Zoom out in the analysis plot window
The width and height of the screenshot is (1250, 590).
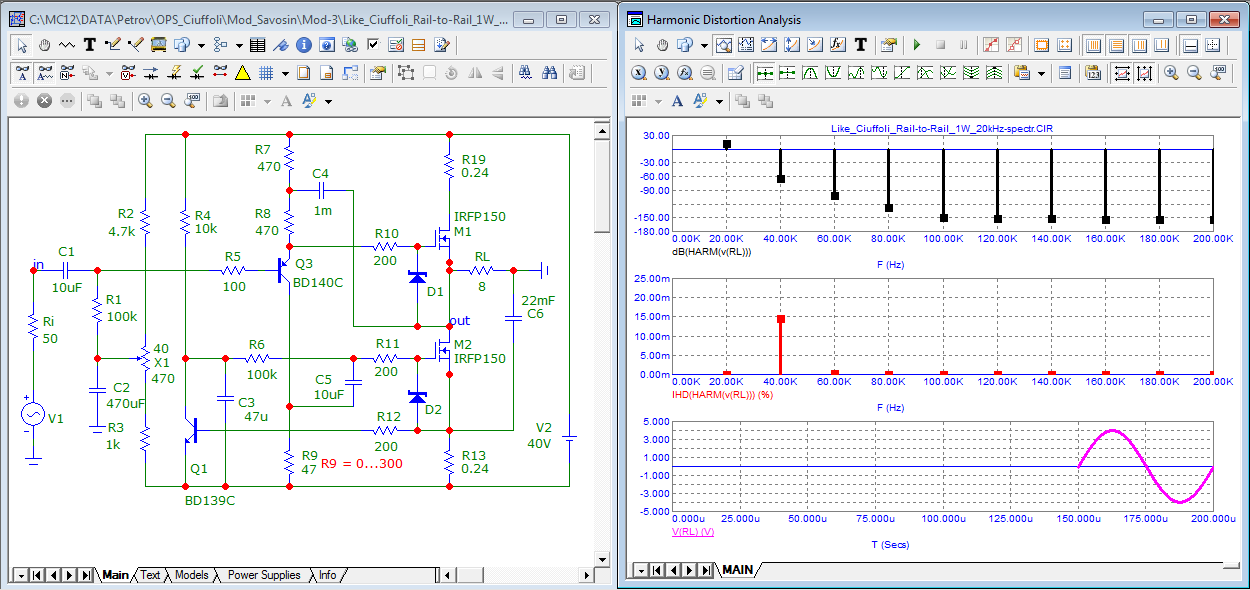tap(1194, 72)
